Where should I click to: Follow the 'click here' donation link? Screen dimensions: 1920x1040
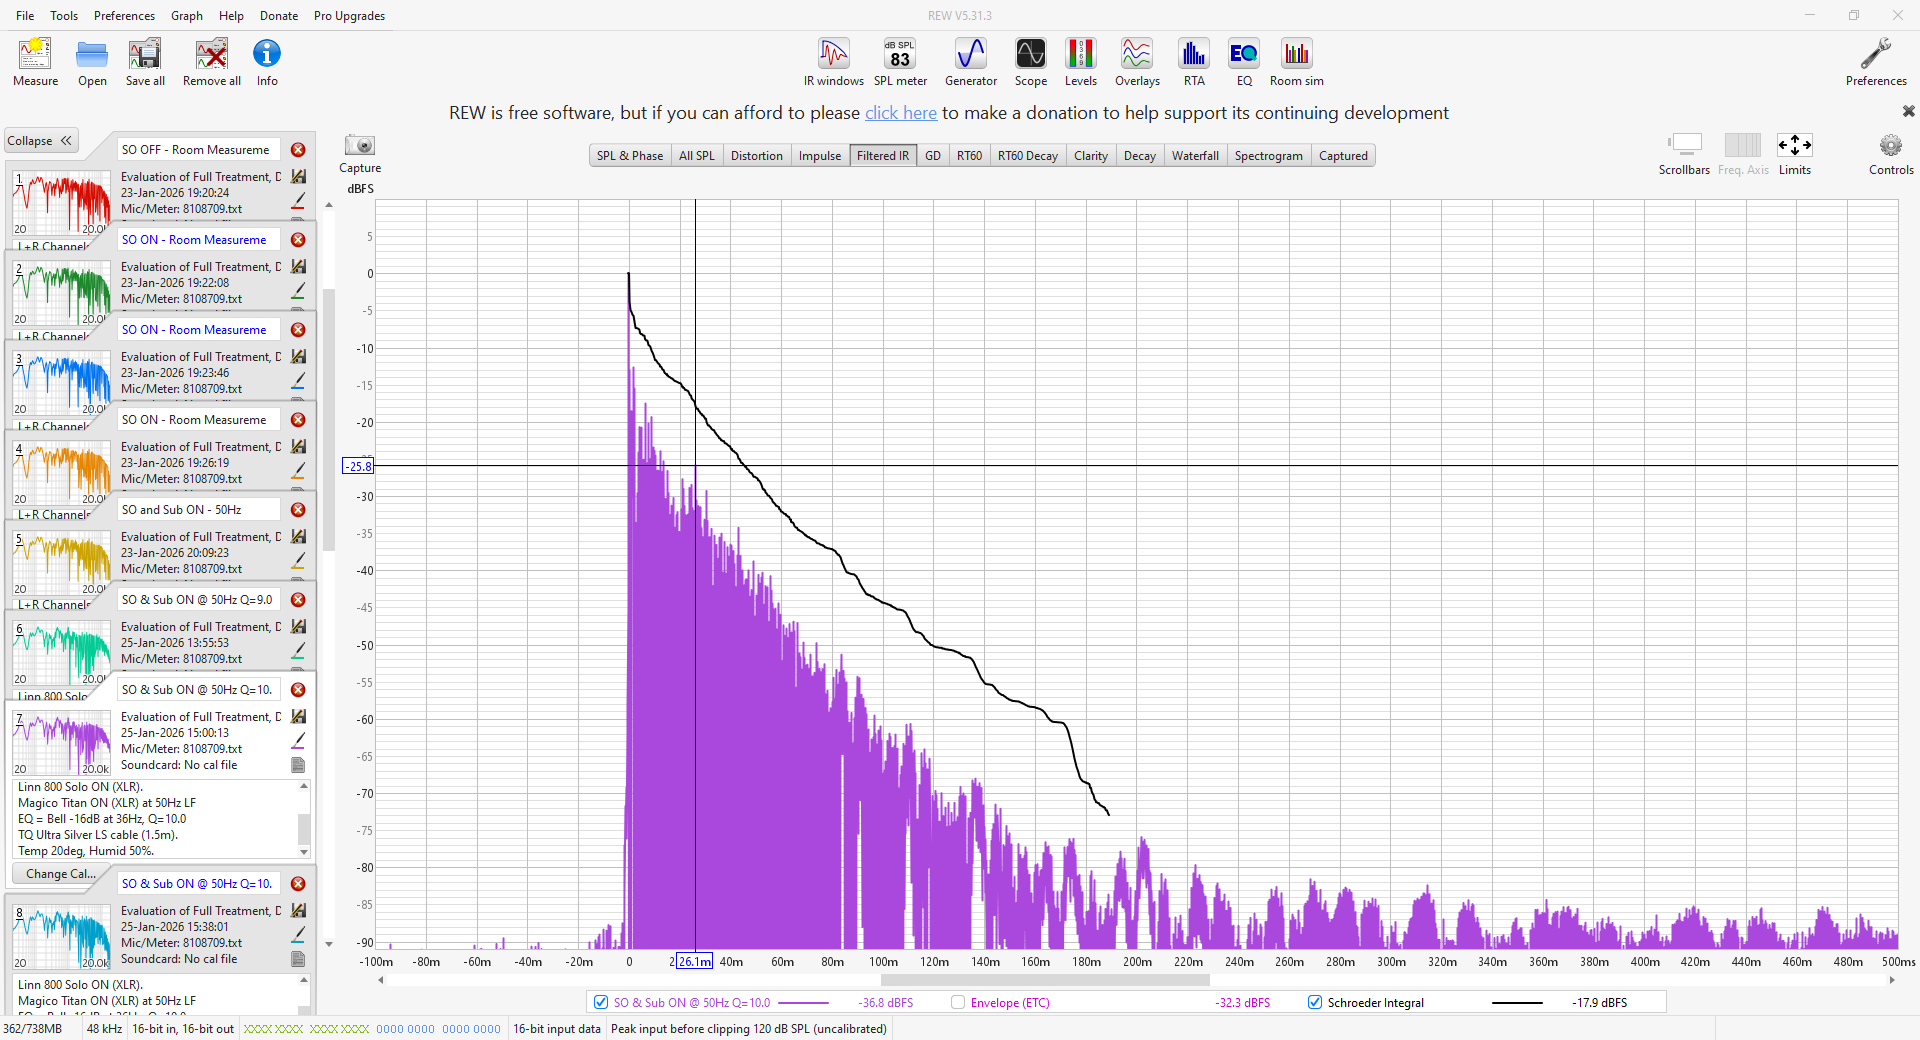pos(900,113)
